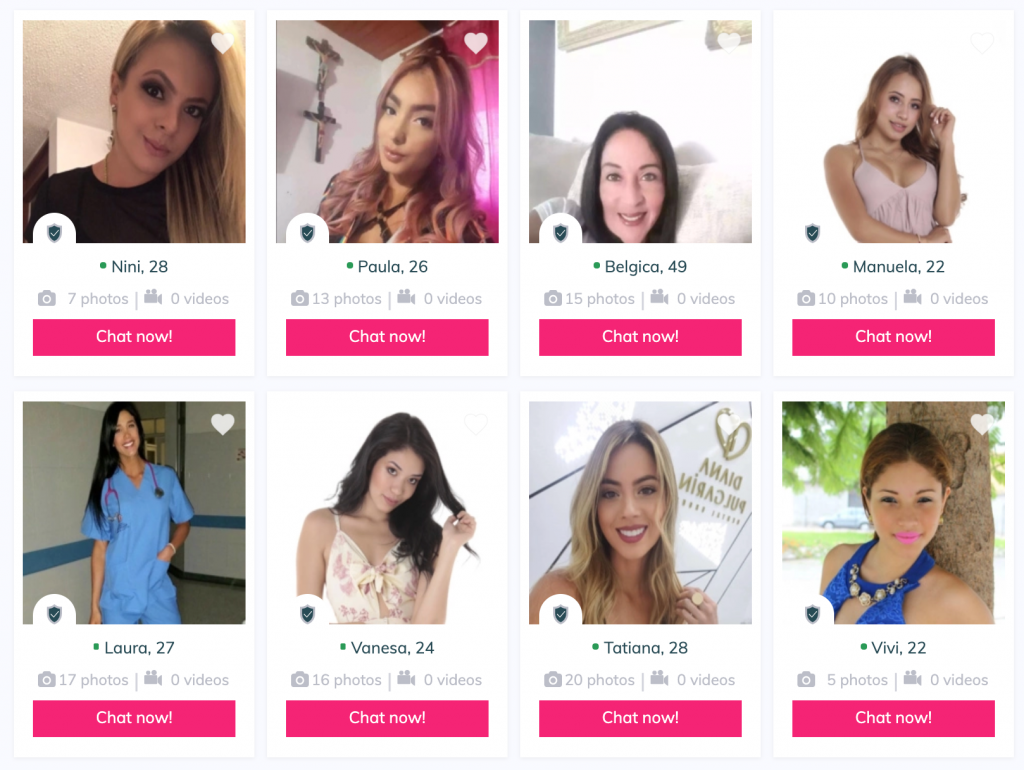Toggle favorite heart on Laura's card
Image resolution: width=1024 pixels, height=770 pixels.
coord(223,425)
